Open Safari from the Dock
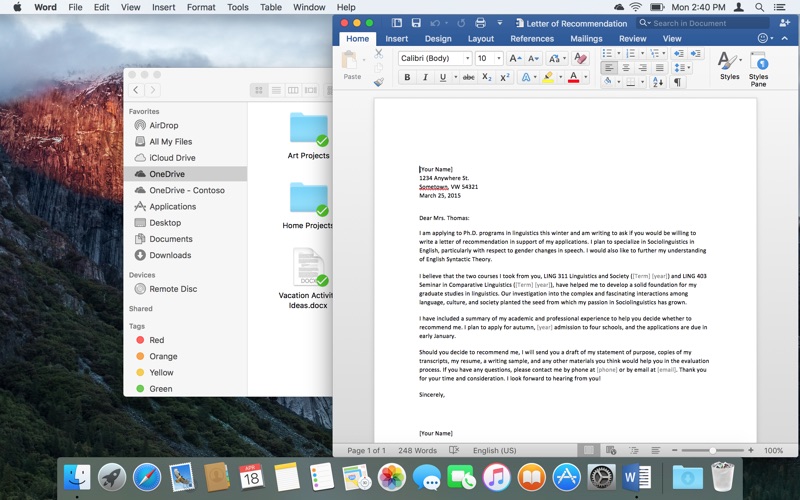Image resolution: width=800 pixels, height=500 pixels. click(x=147, y=478)
